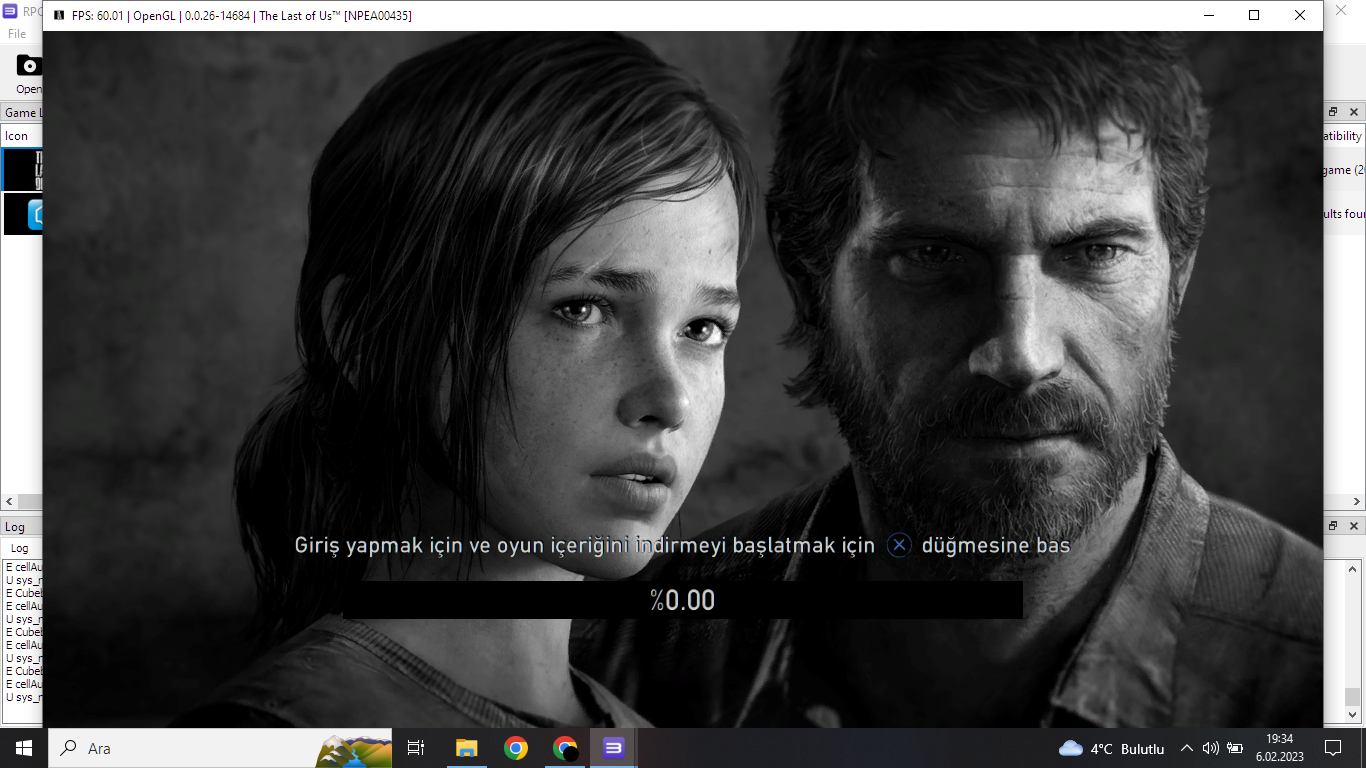
Task: Click the game list left scroll arrow
Action: click(x=8, y=502)
